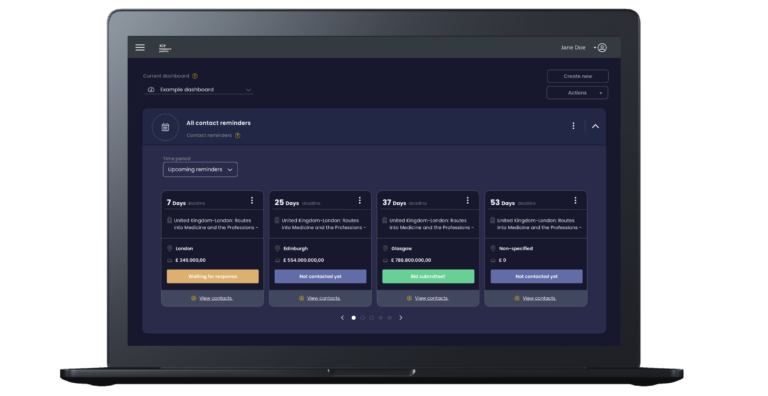Click green Bid submitted status button
Viewport: 768px width, 396px height.
coord(428,276)
